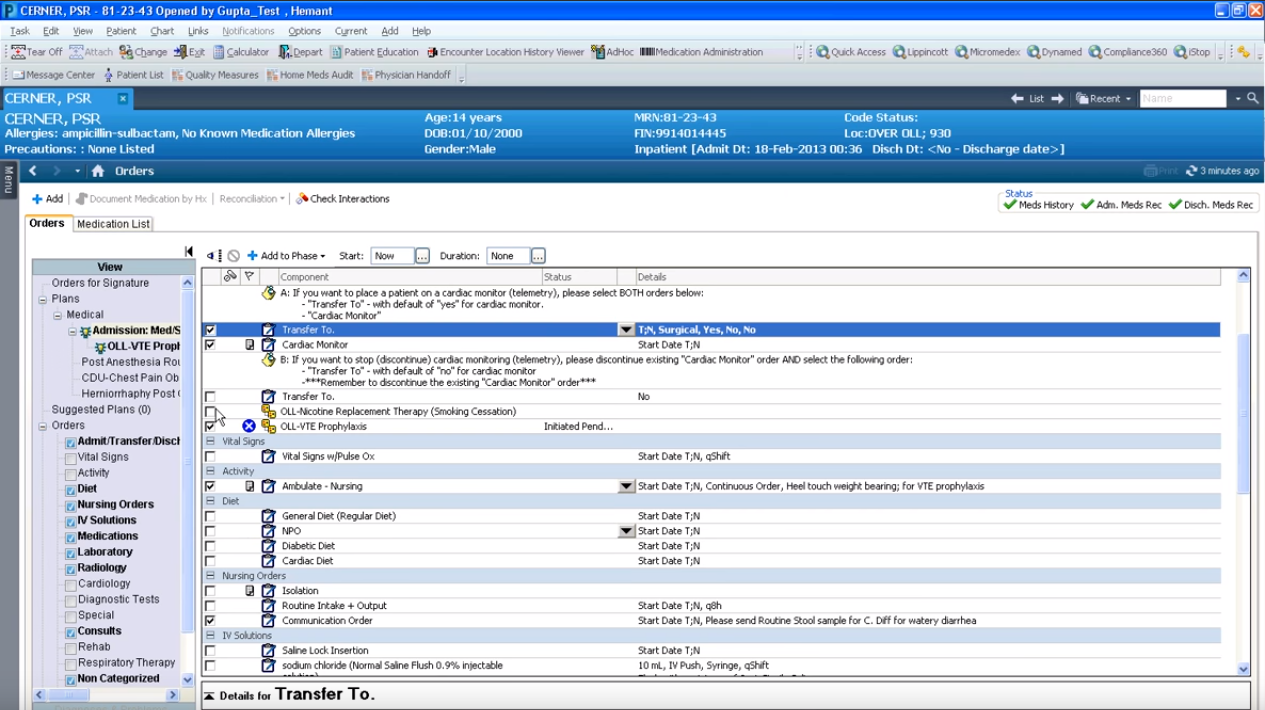Click the patient Name search field
This screenshot has height=710, width=1265.
pos(1182,99)
